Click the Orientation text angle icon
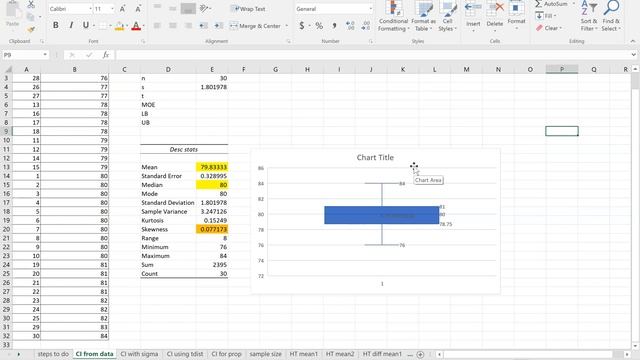 tap(204, 8)
